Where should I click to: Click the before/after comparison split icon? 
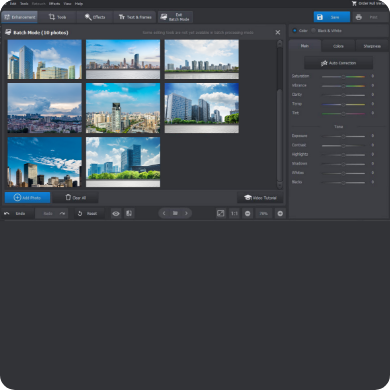[x=129, y=213]
